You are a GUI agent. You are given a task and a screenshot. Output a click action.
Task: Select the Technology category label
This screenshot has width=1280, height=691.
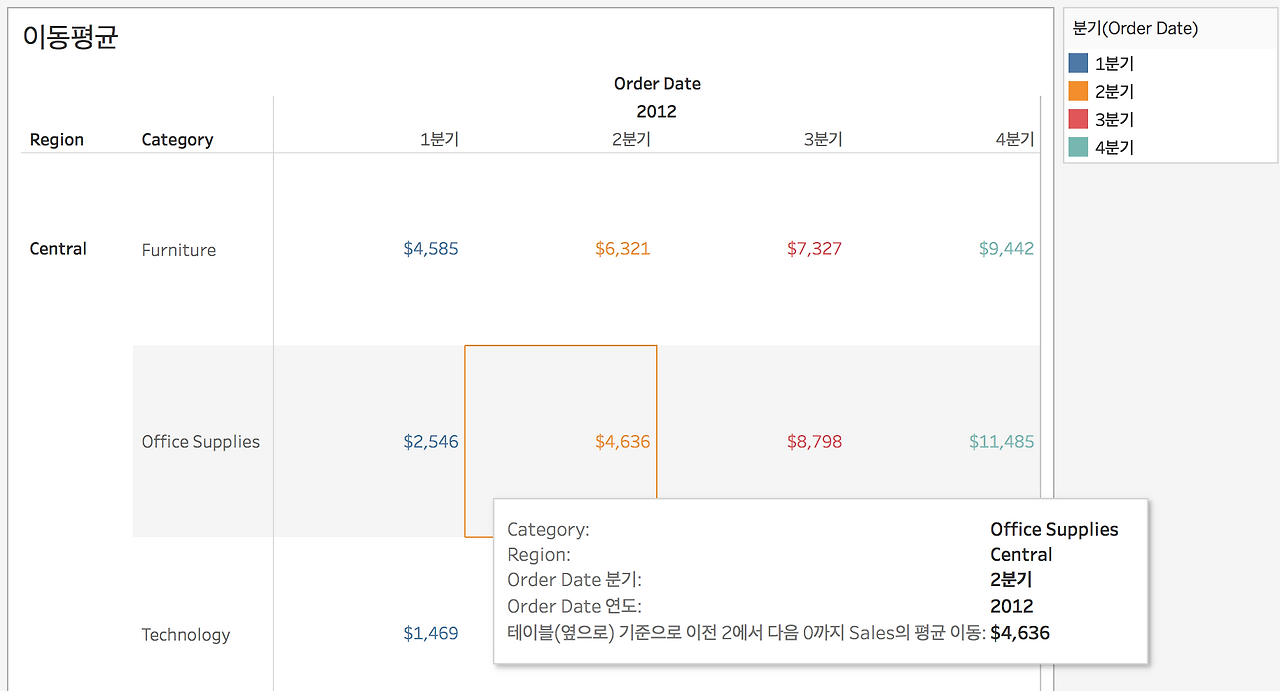185,635
